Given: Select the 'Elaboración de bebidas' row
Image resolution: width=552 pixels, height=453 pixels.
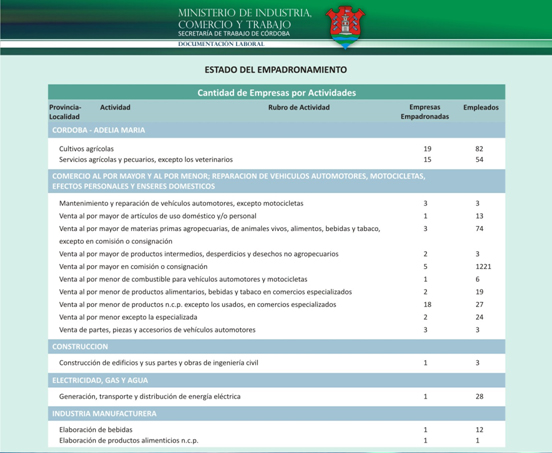Looking at the screenshot, I should coord(276,430).
